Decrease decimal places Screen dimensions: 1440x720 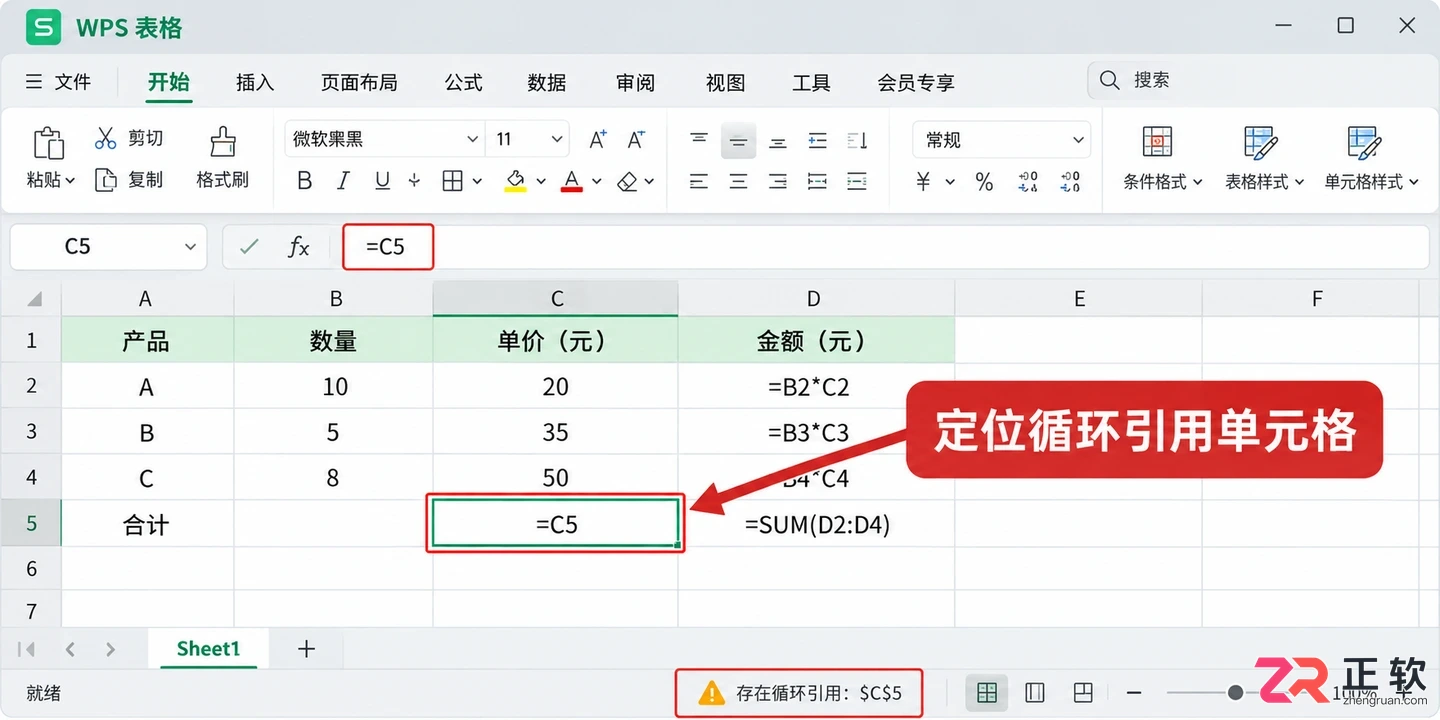[1071, 181]
